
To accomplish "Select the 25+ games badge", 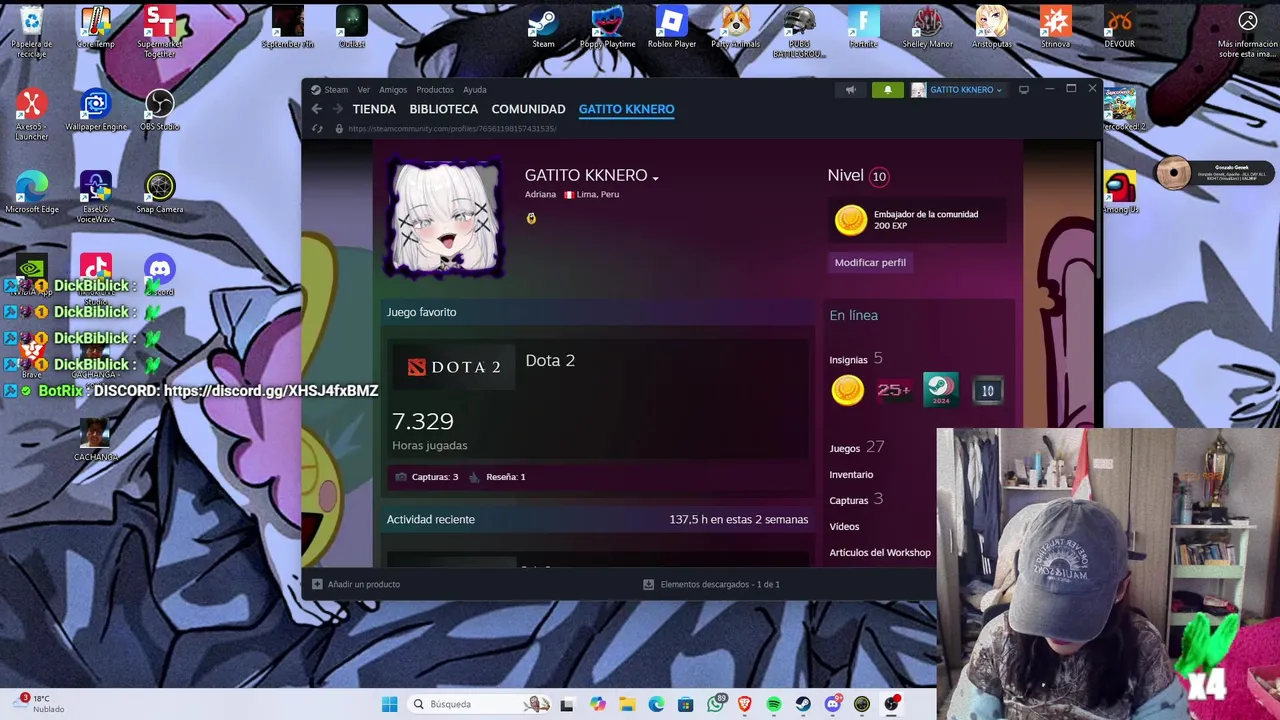I will [x=894, y=390].
